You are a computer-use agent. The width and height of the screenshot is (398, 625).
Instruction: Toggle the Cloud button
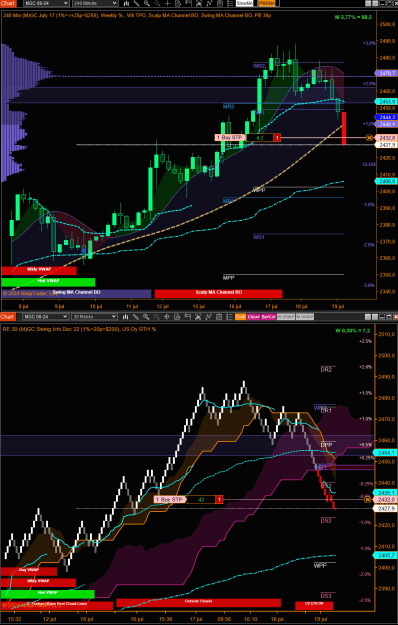click(x=253, y=317)
